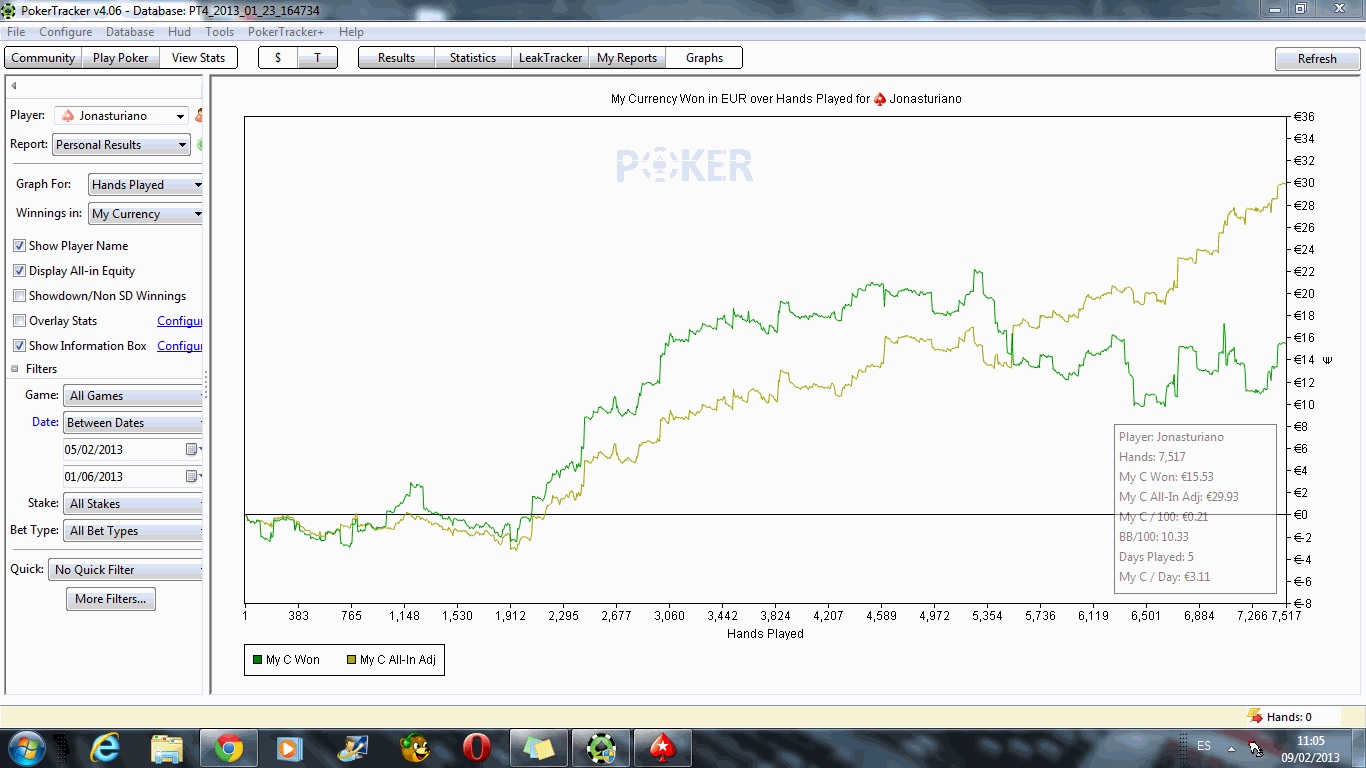Switch to PokerStars in the taskbar
This screenshot has width=1366, height=768.
point(663,748)
